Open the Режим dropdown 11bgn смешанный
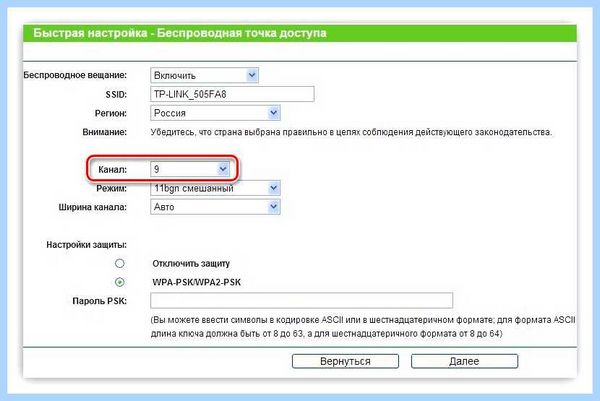Viewport: 600px width, 401px height. [x=215, y=188]
